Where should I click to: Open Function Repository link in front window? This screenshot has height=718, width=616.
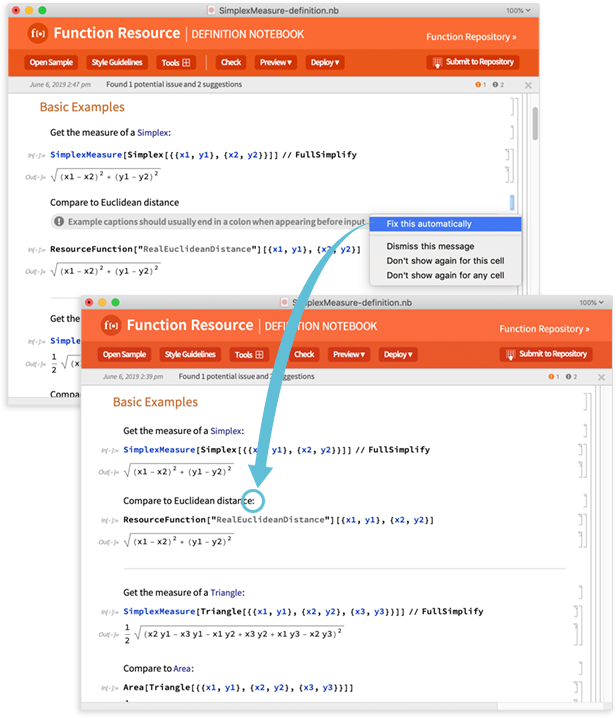tap(544, 329)
